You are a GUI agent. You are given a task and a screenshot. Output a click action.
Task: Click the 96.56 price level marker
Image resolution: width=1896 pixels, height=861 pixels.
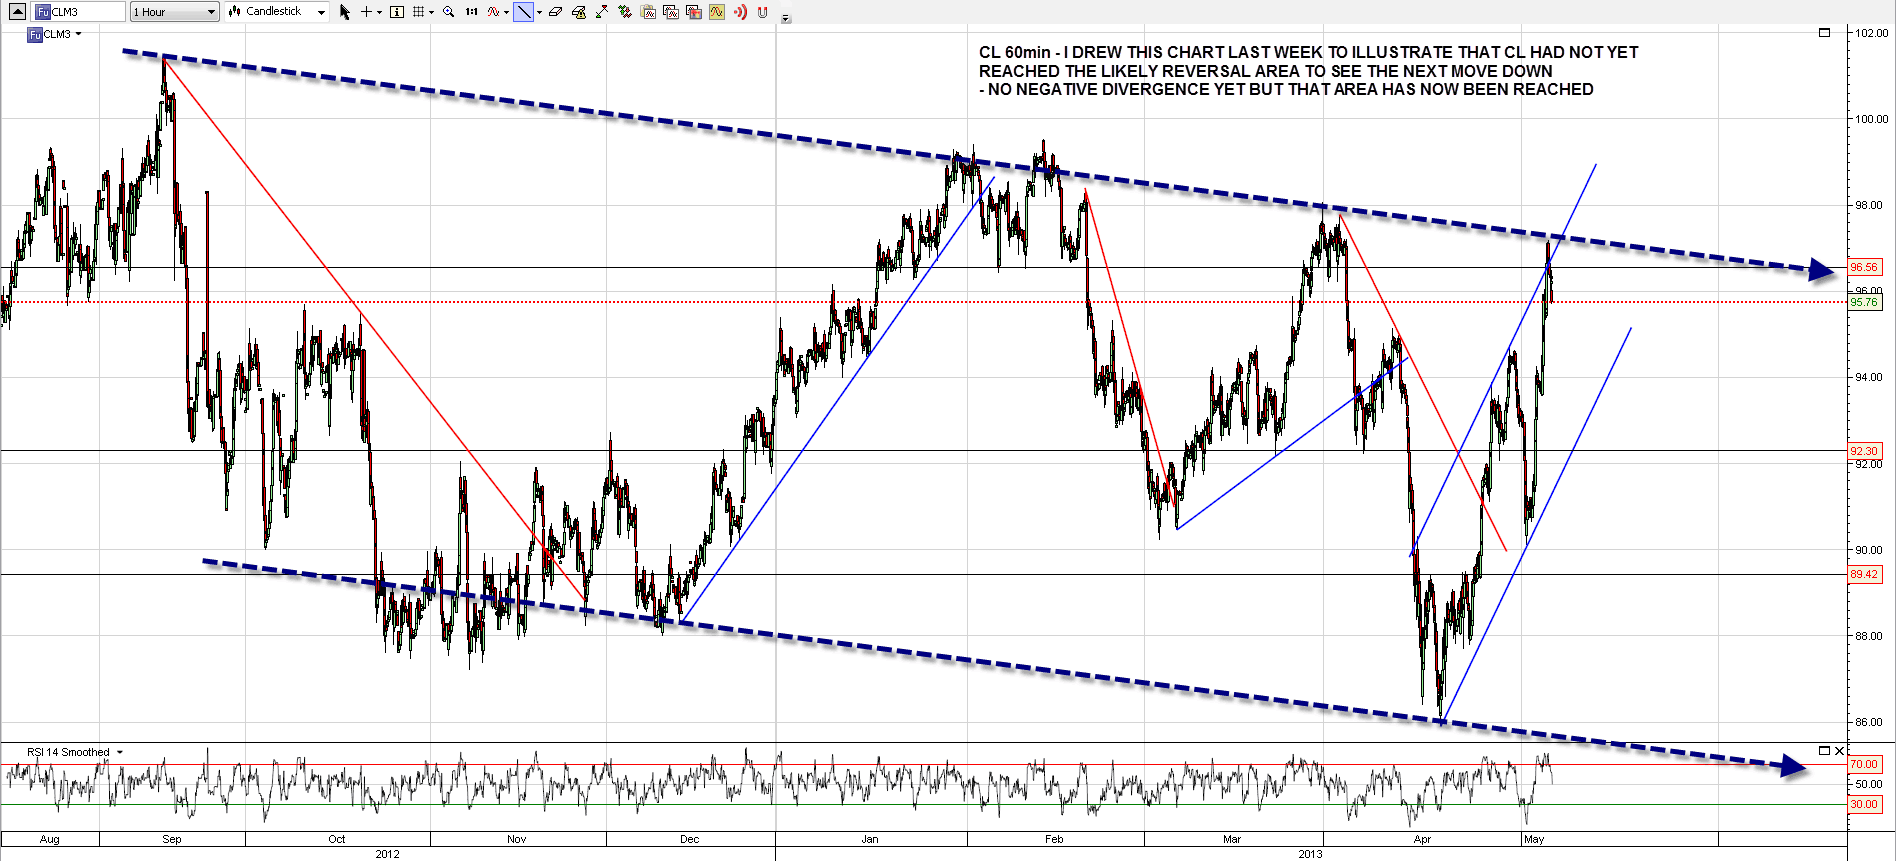coord(1864,267)
